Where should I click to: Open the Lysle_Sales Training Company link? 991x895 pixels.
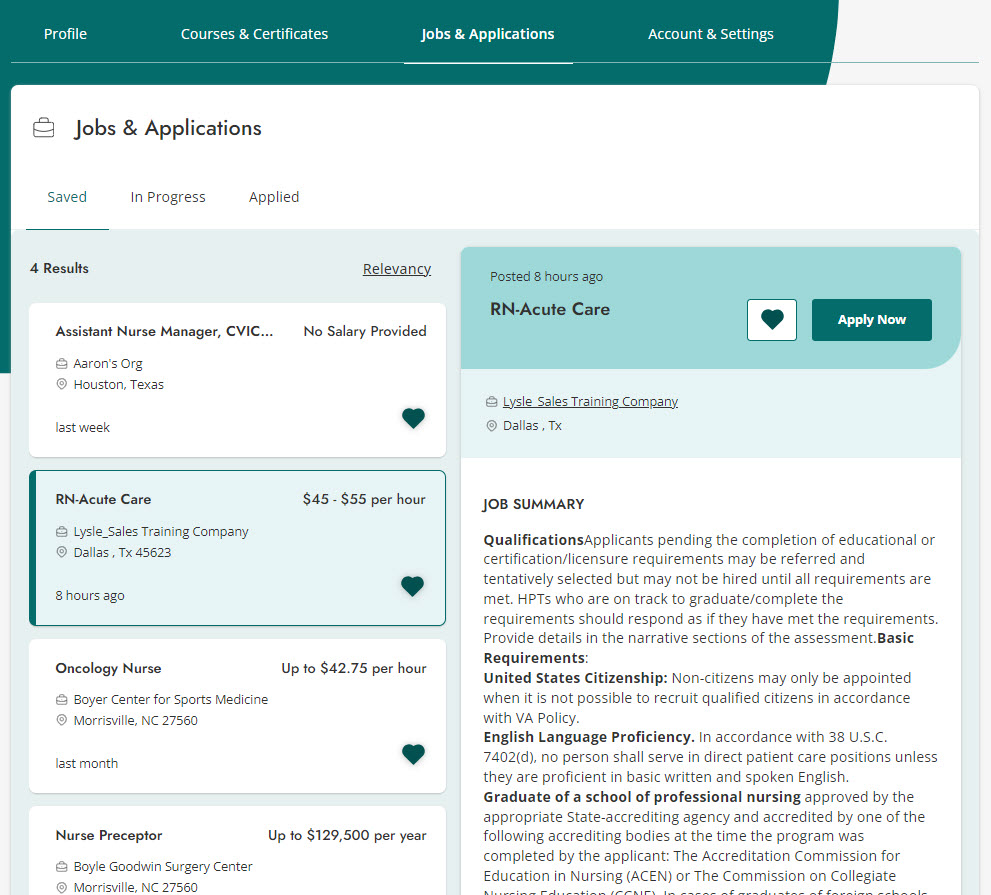(590, 401)
